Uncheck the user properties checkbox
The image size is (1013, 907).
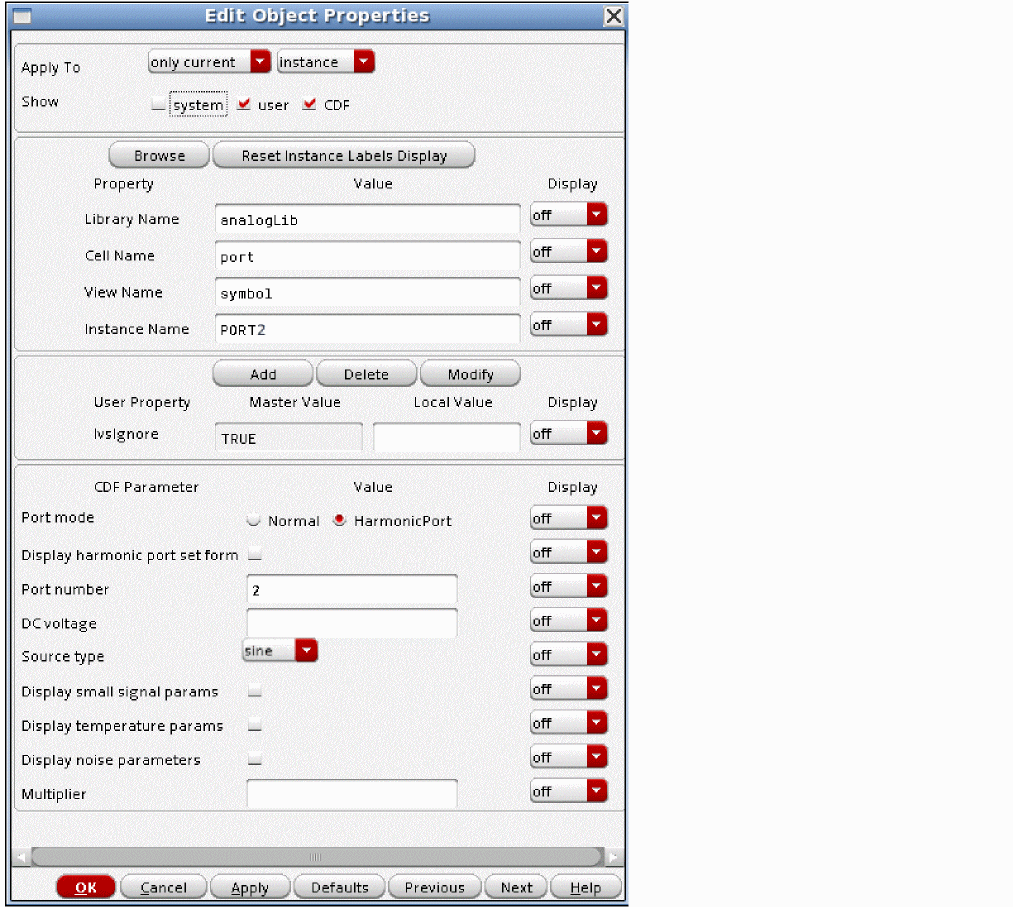[244, 104]
